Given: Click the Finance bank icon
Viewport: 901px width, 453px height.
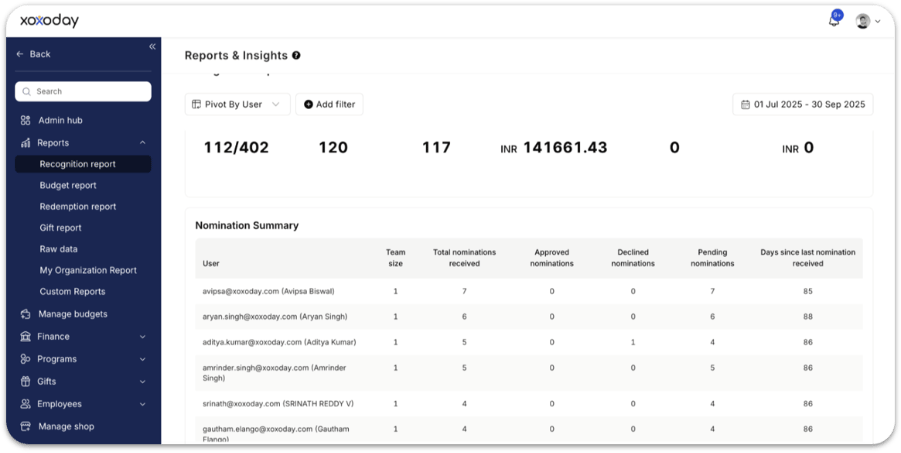Looking at the screenshot, I should 25,336.
